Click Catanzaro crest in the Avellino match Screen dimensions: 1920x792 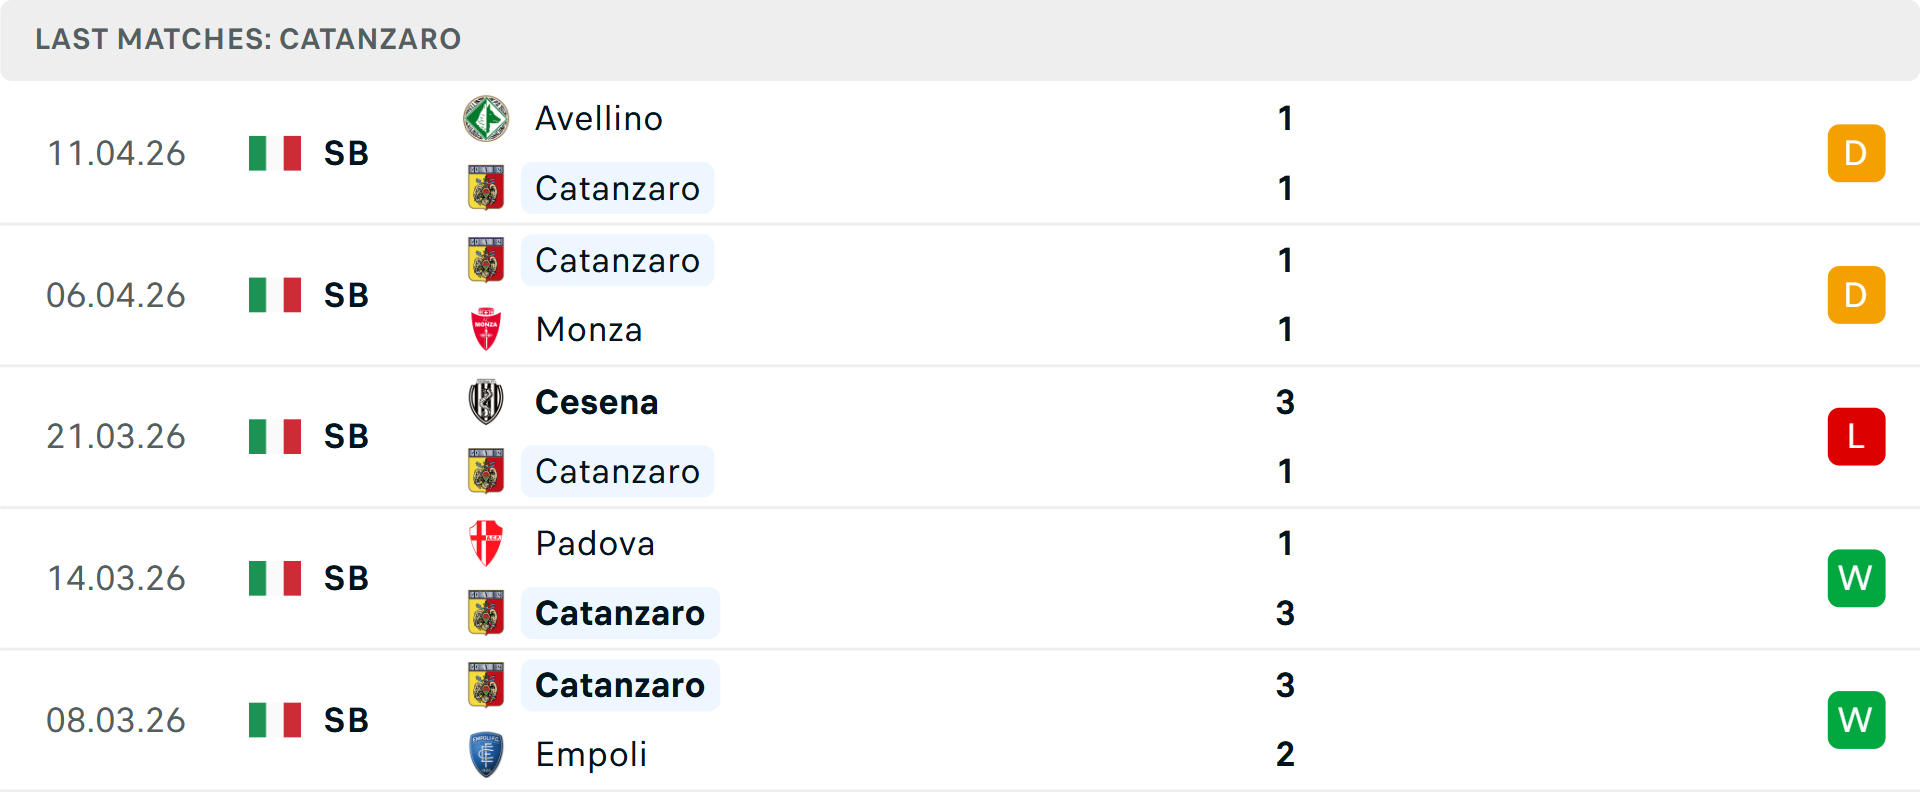coord(486,188)
